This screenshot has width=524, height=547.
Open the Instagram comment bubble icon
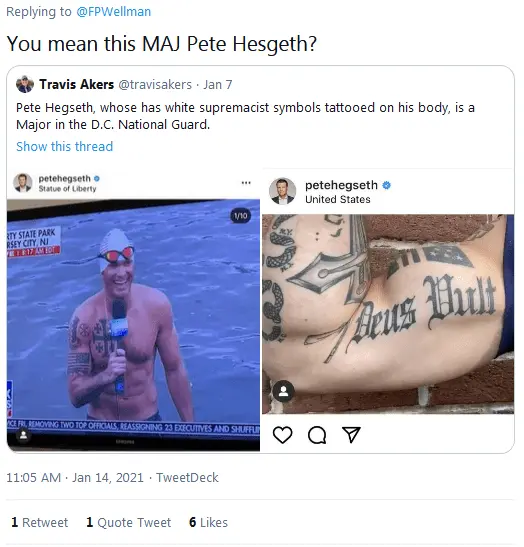[317, 435]
